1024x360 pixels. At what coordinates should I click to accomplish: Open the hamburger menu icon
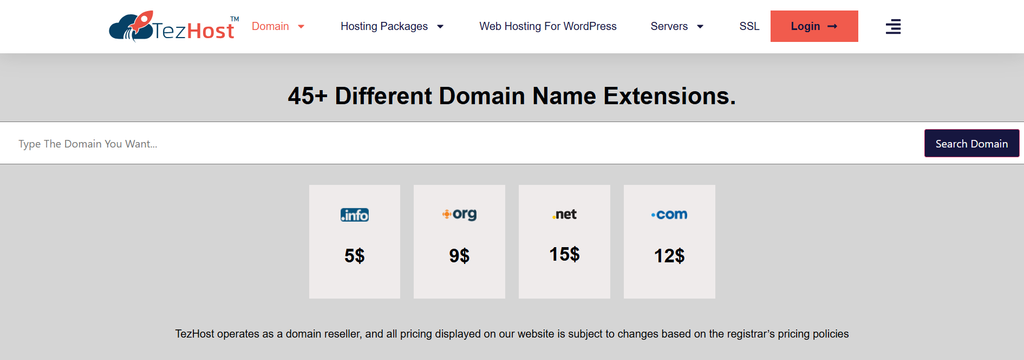tap(893, 27)
